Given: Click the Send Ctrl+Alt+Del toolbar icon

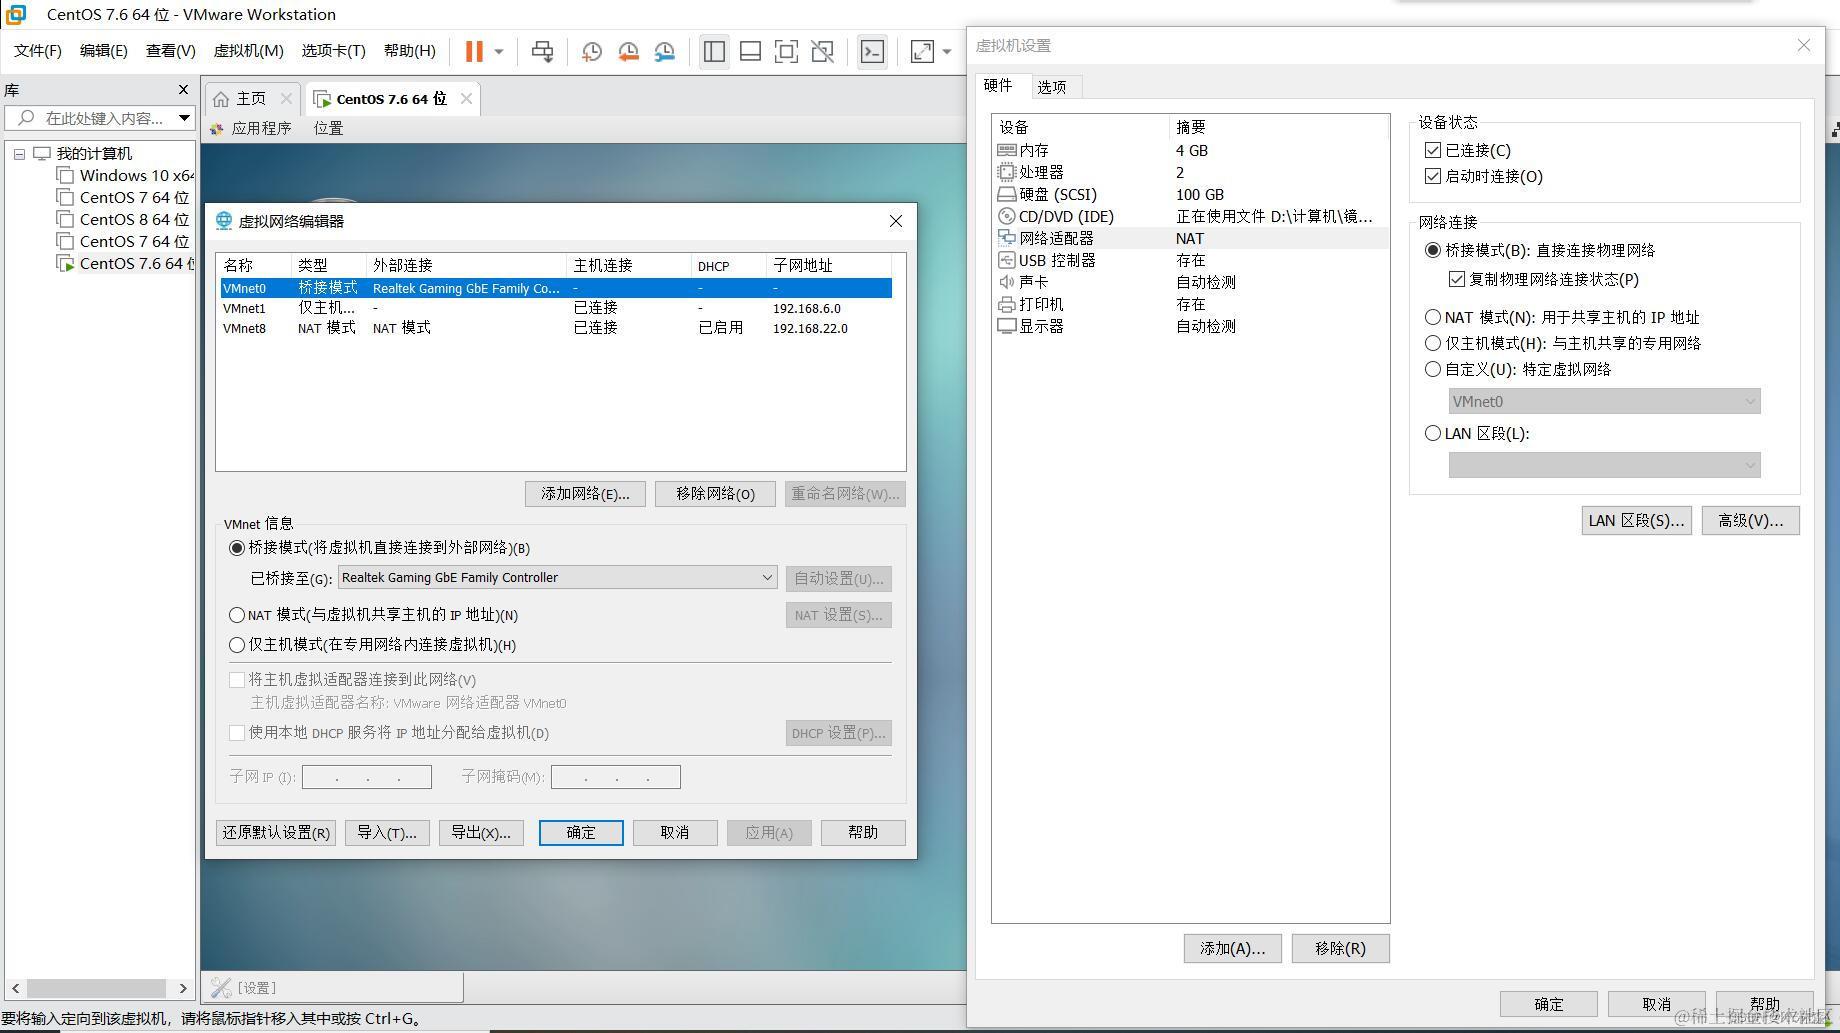Looking at the screenshot, I should [x=543, y=51].
